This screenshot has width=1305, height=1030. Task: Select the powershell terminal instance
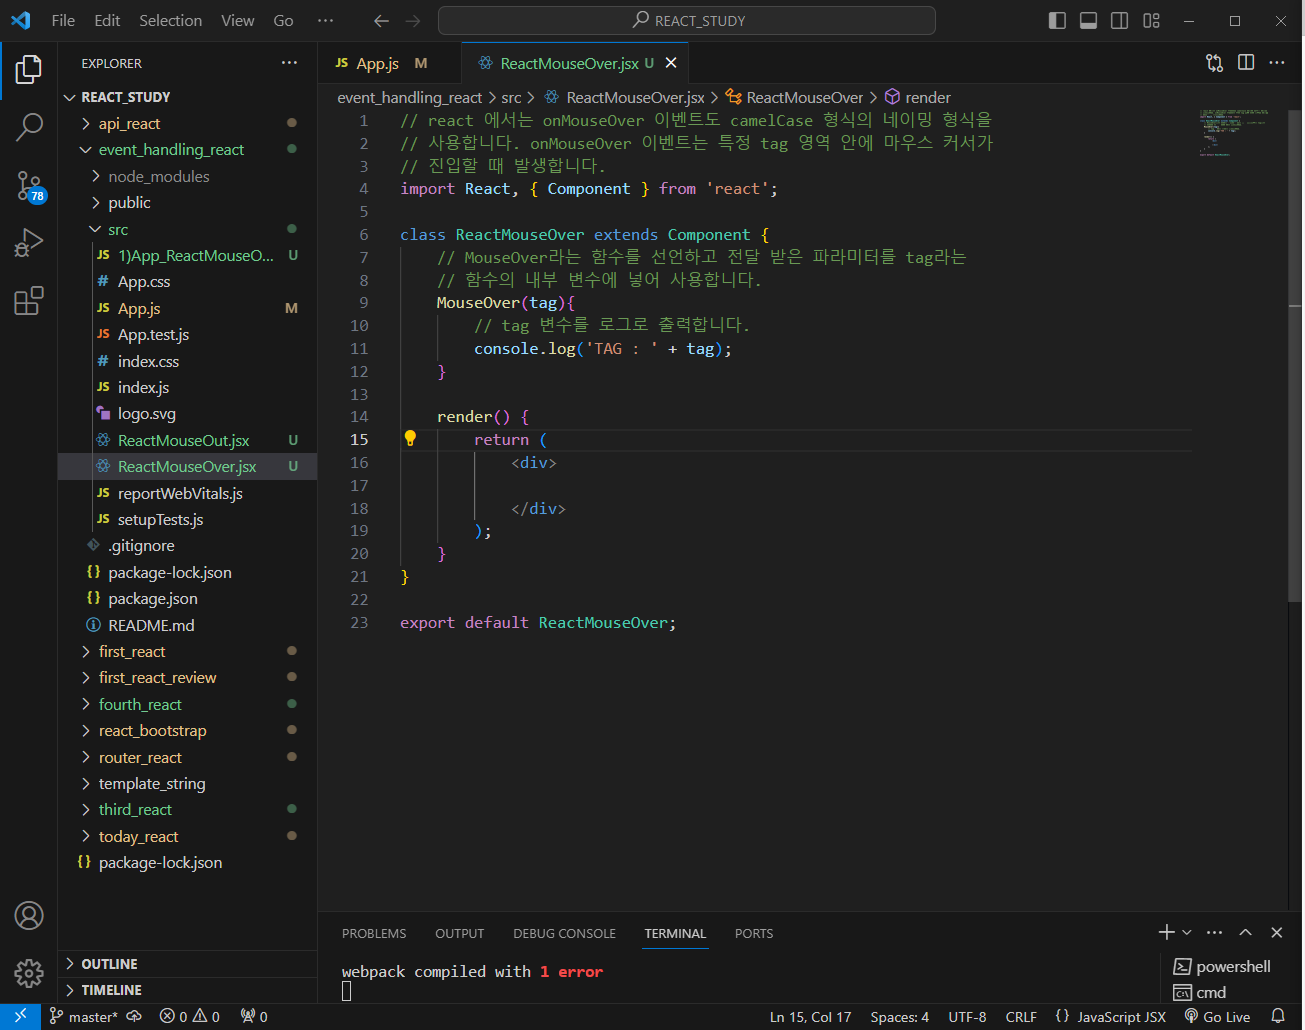[1222, 966]
